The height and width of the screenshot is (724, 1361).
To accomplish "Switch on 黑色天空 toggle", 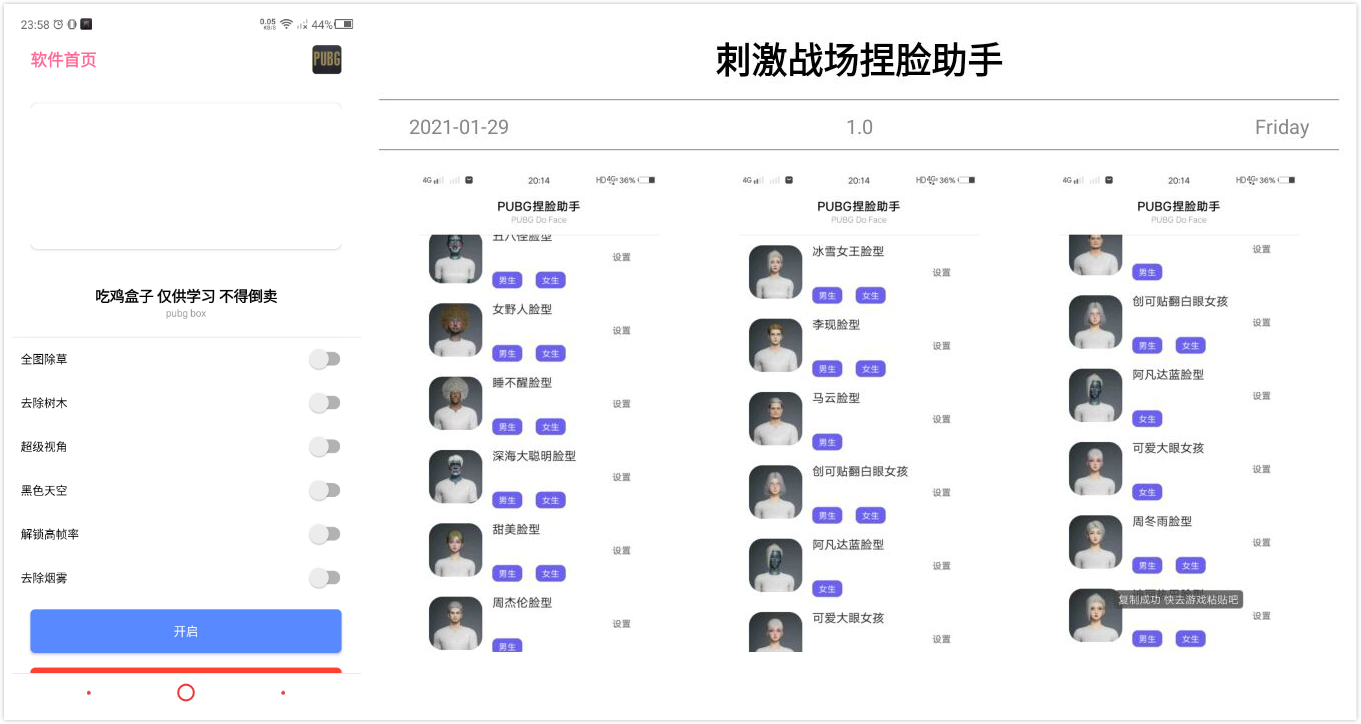I will click(324, 491).
